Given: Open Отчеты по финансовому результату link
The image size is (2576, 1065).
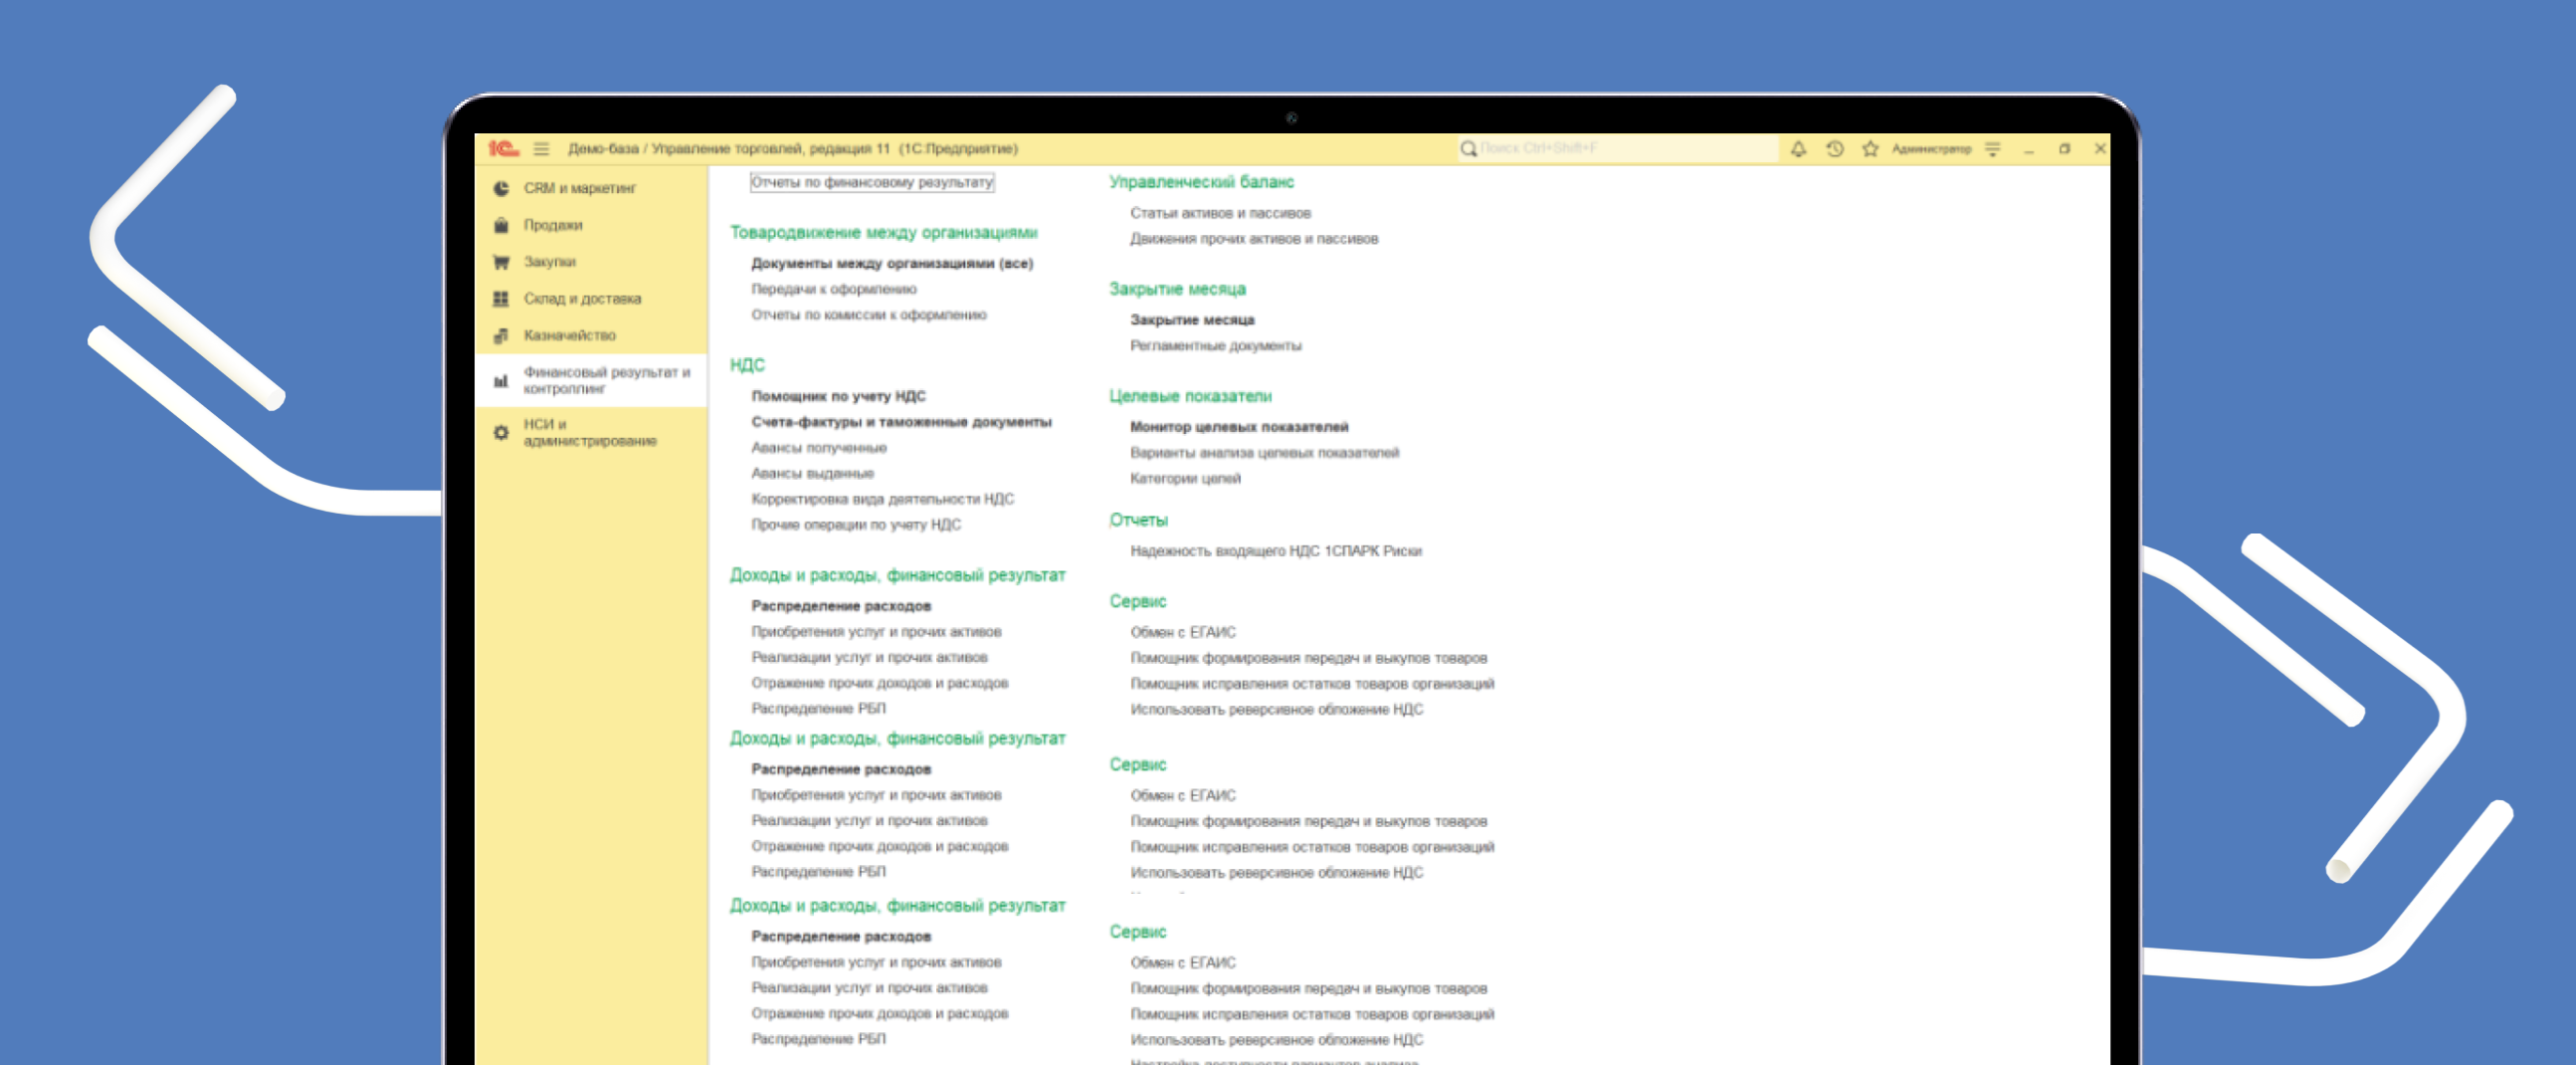Looking at the screenshot, I should click(x=871, y=182).
